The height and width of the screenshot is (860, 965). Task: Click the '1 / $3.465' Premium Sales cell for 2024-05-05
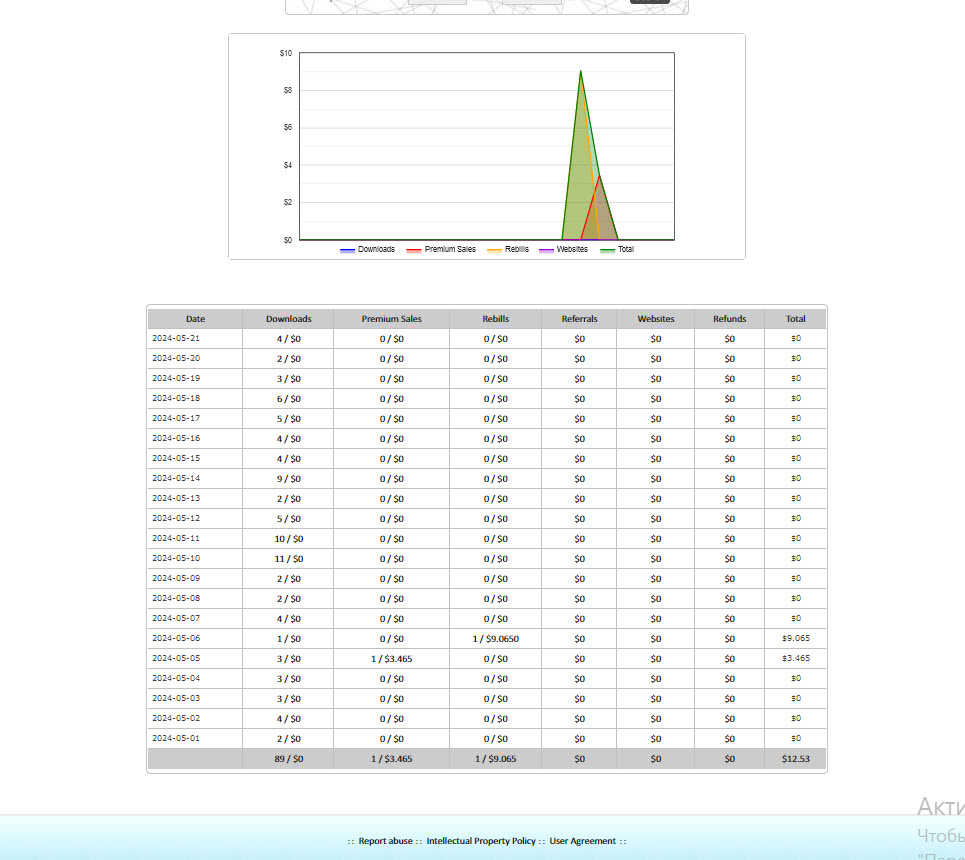(x=391, y=659)
